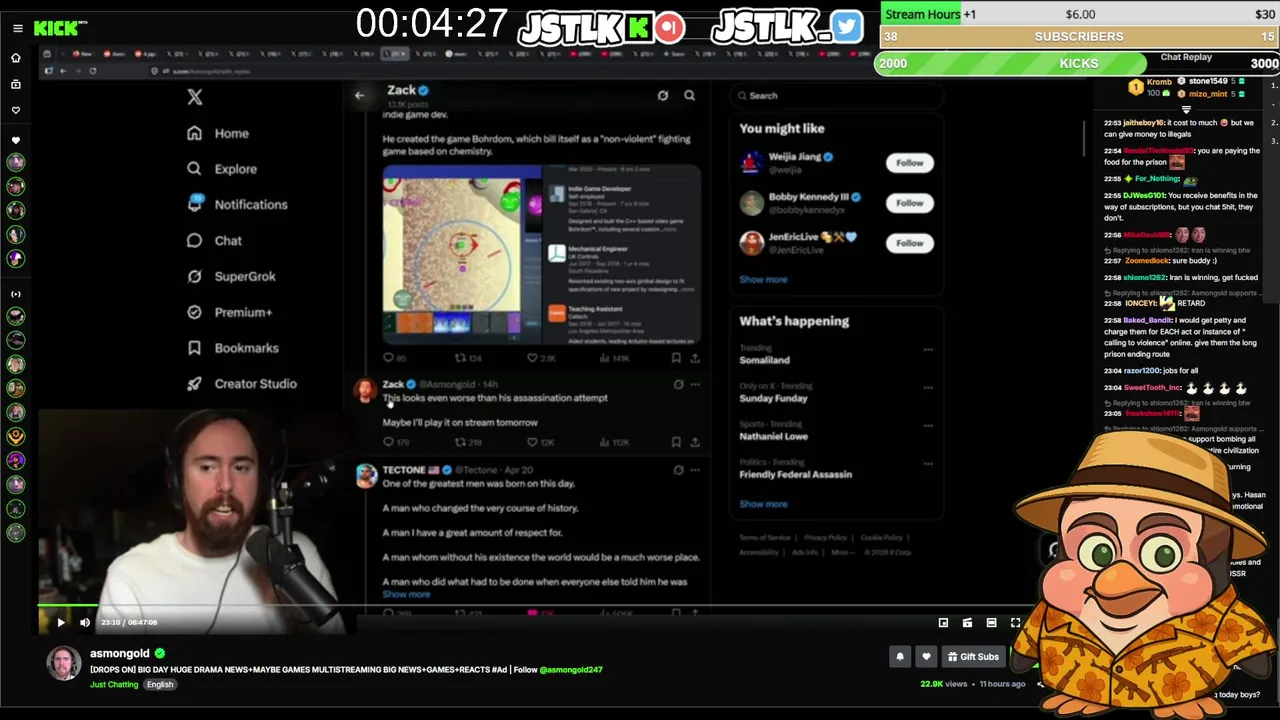Focus the X Search field

(837, 96)
